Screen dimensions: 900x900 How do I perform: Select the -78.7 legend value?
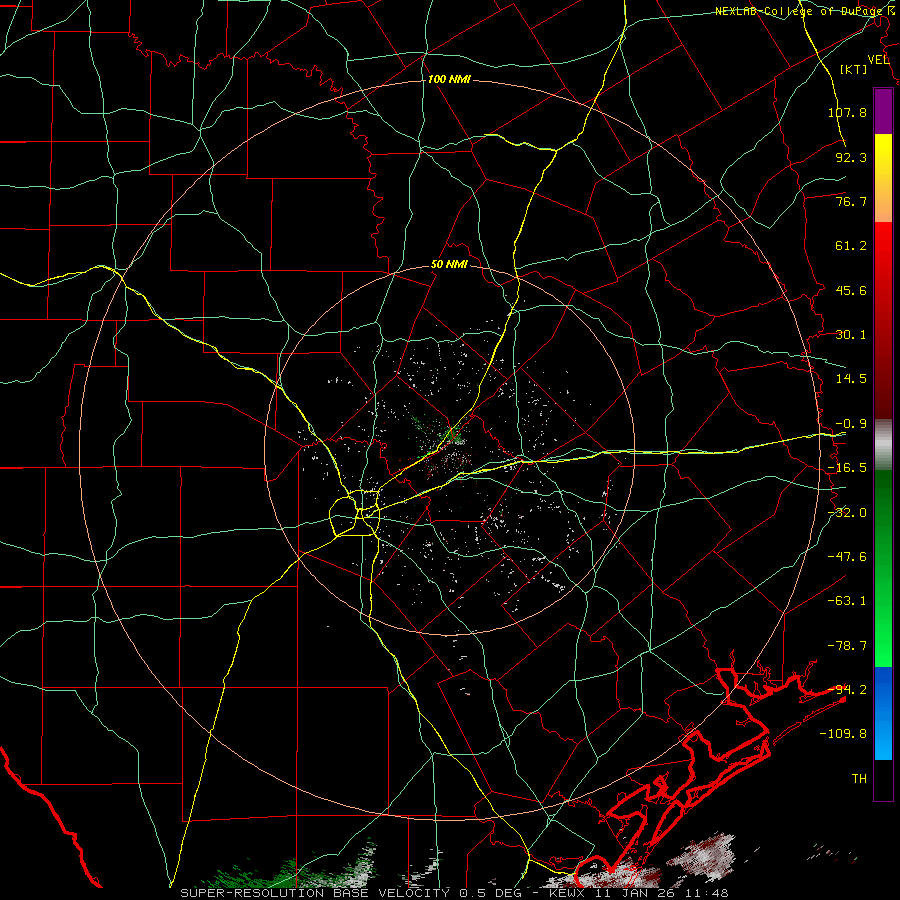pyautogui.click(x=847, y=646)
